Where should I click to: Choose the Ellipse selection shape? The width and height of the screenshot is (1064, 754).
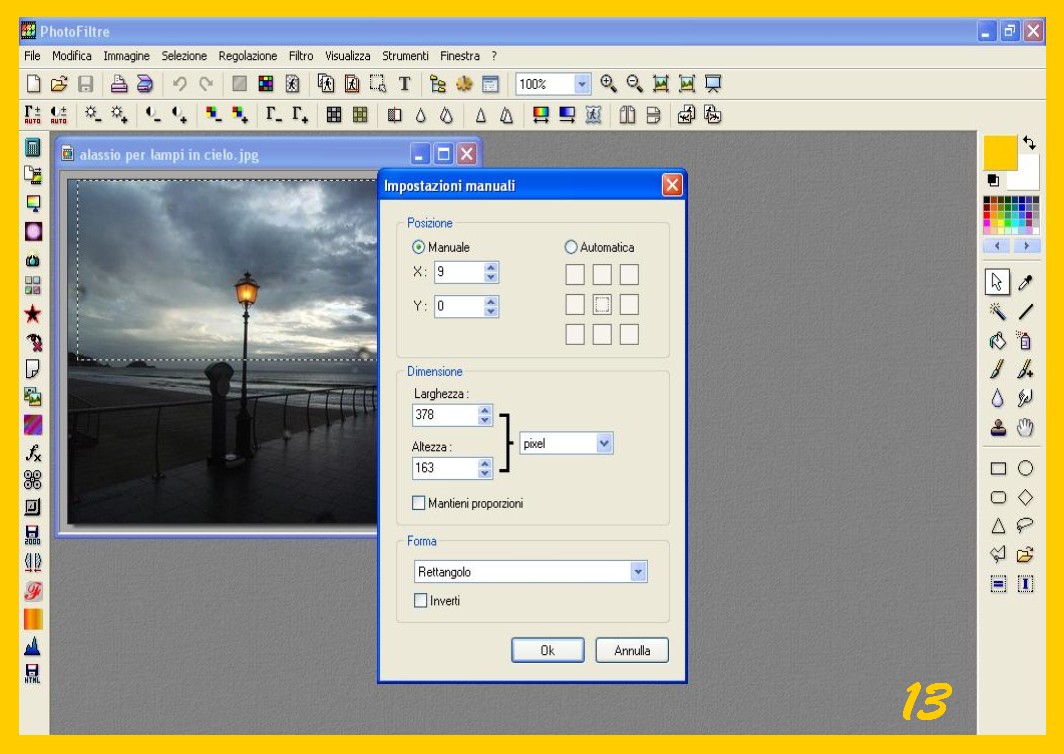pyautogui.click(x=1025, y=468)
